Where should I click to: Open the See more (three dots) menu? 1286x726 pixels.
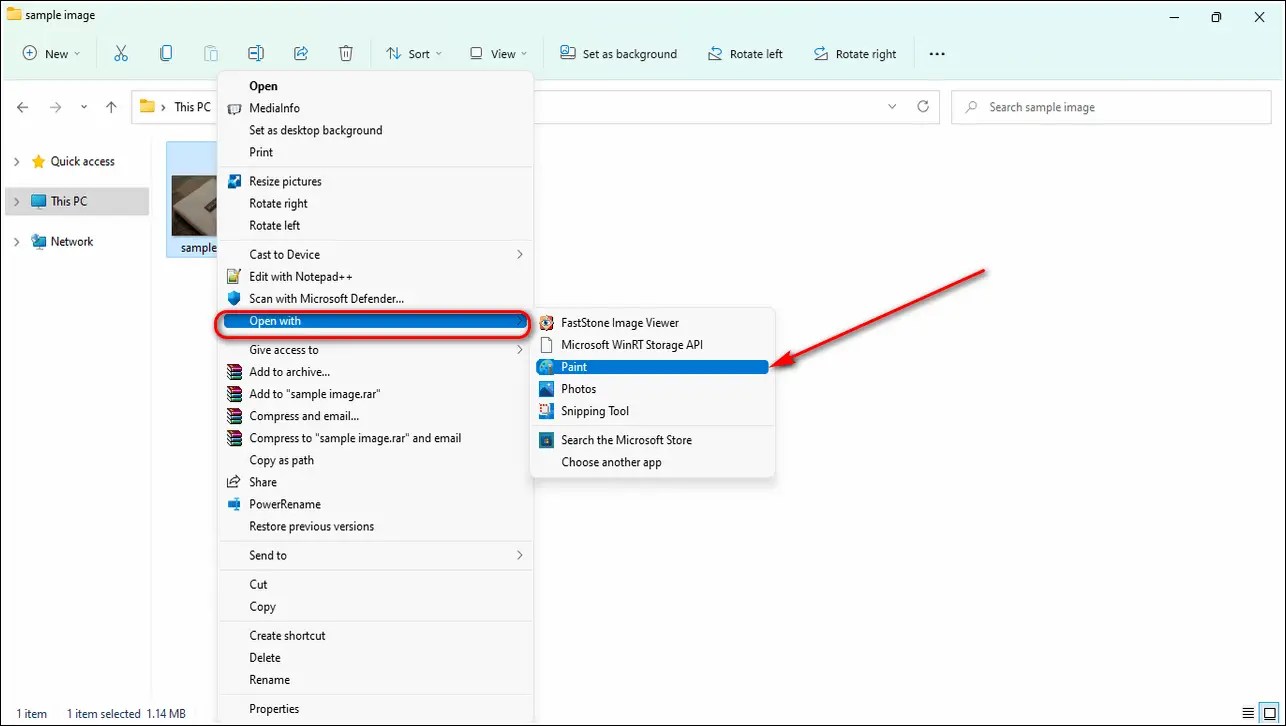(937, 54)
